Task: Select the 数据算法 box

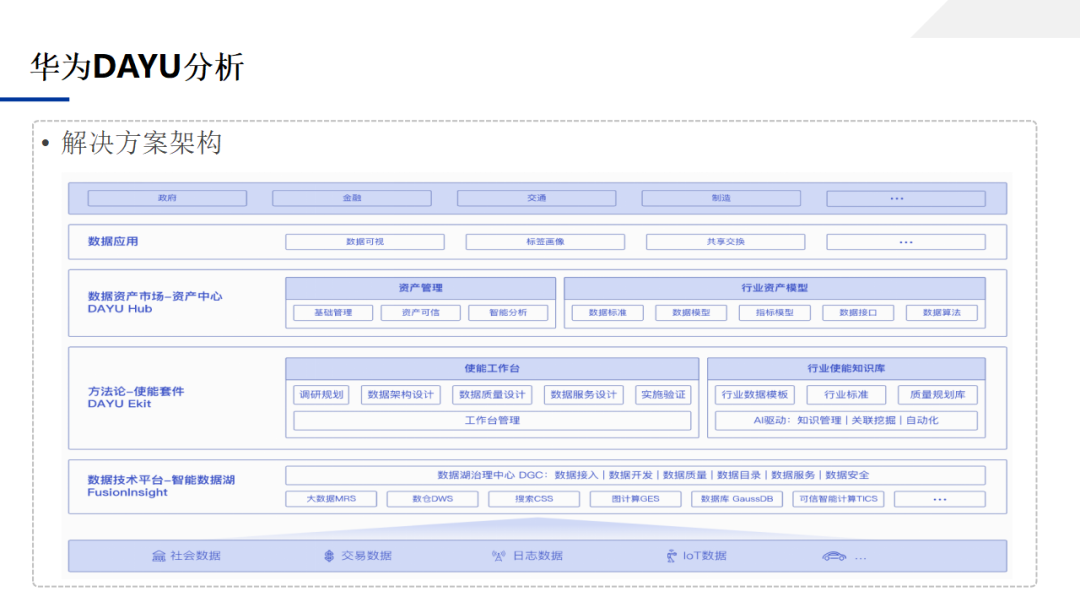Action: [942, 313]
